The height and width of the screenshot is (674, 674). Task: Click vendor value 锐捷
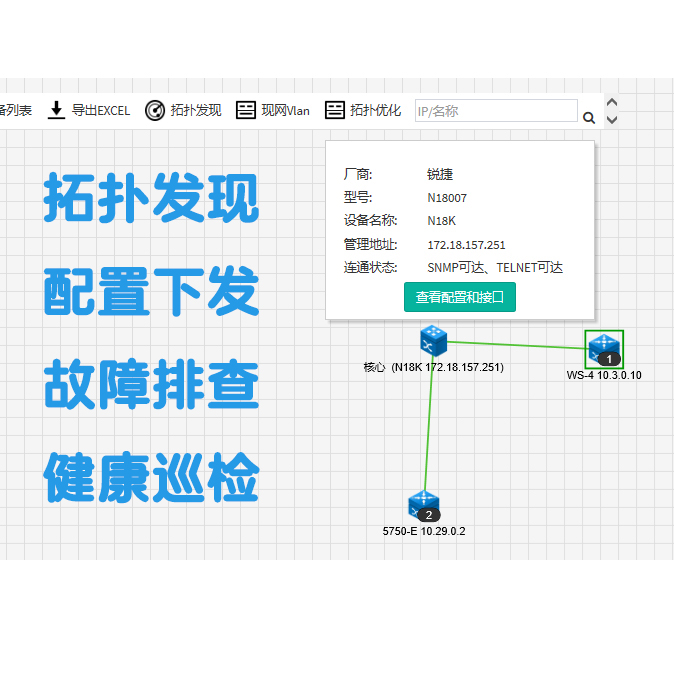pos(440,175)
